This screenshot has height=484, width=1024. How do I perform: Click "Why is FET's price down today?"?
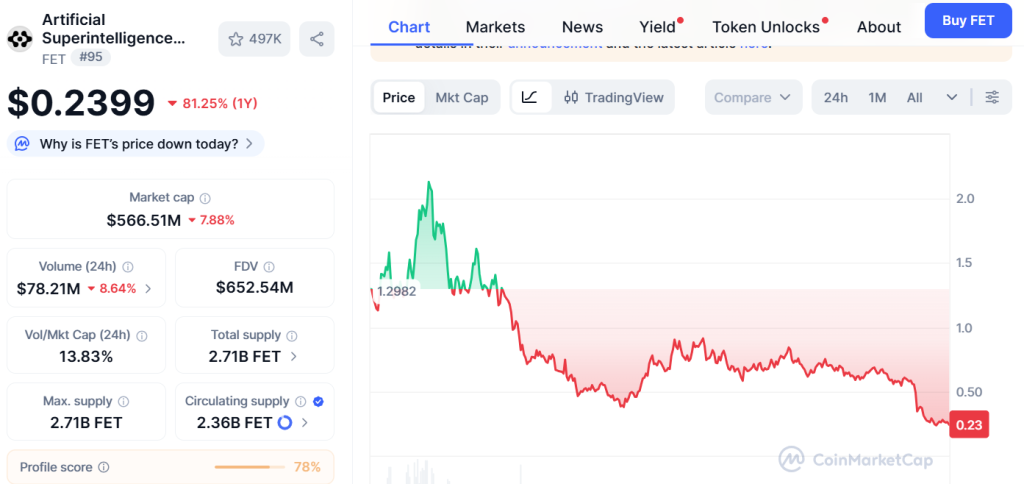pos(137,144)
